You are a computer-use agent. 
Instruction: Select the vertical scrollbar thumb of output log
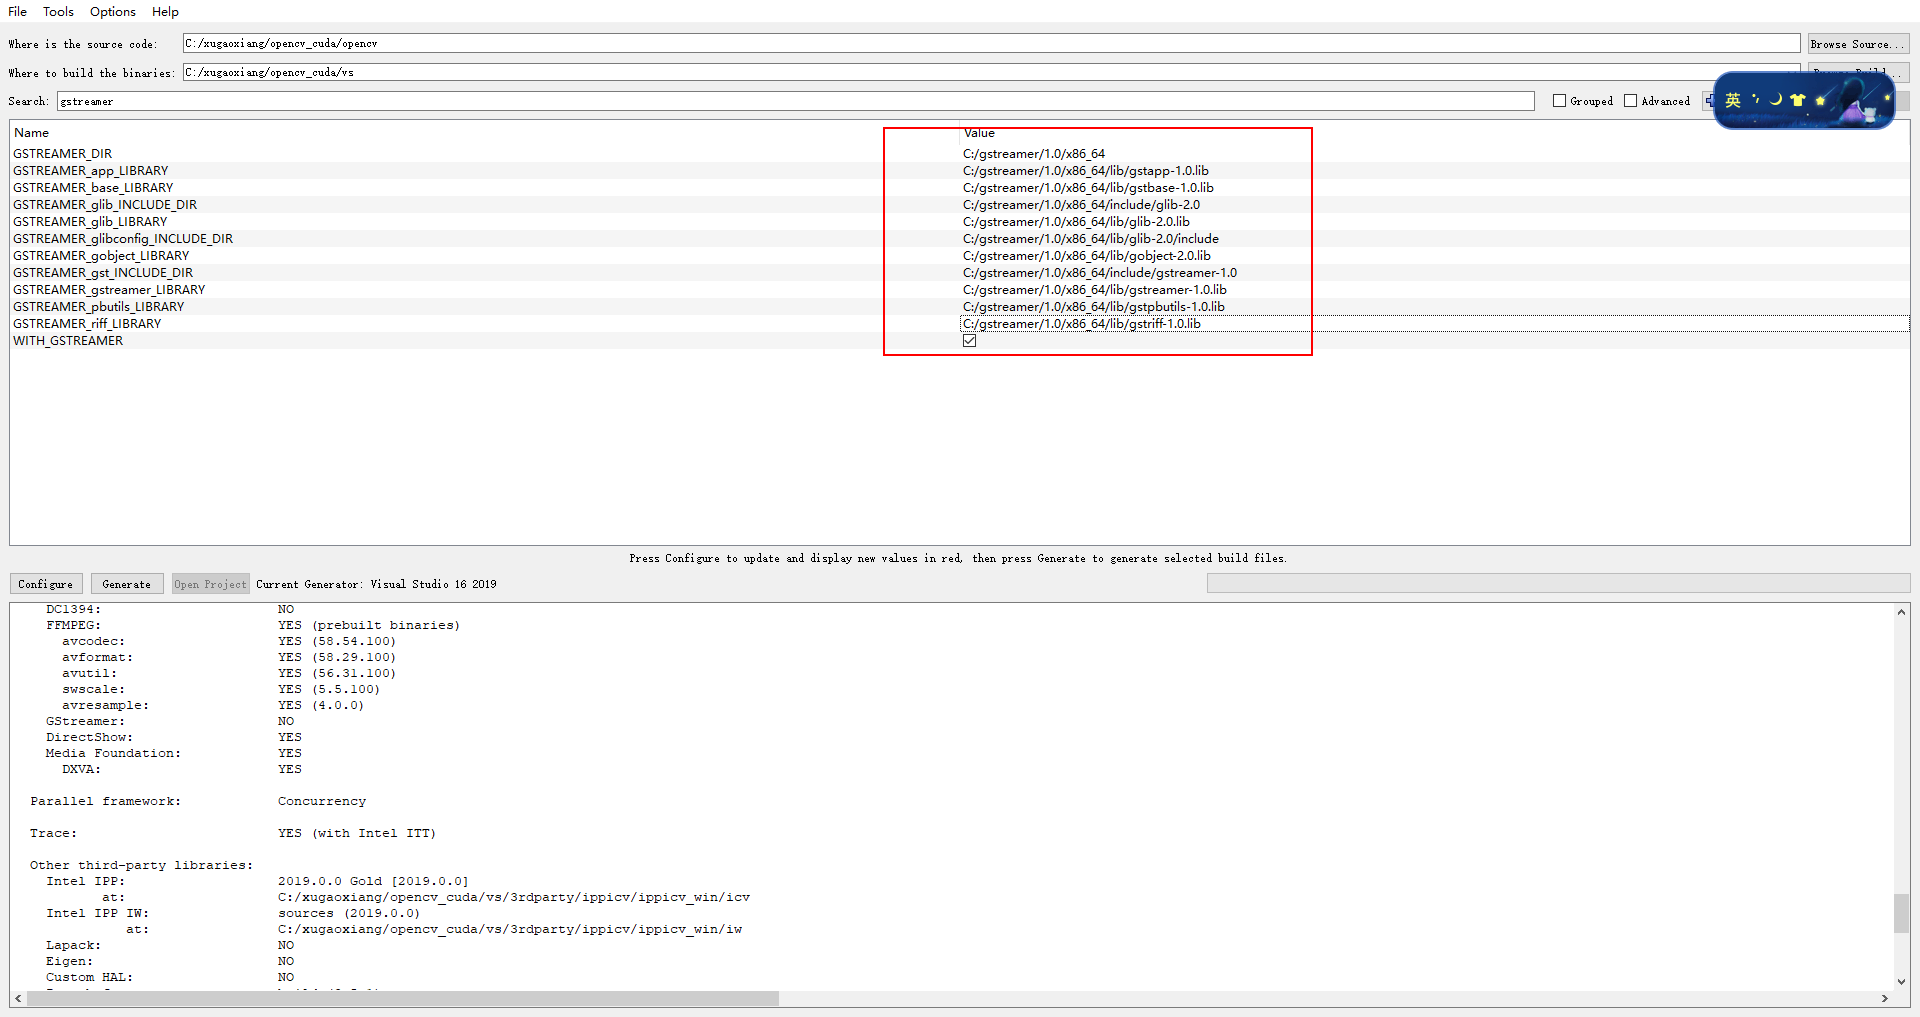click(1901, 913)
